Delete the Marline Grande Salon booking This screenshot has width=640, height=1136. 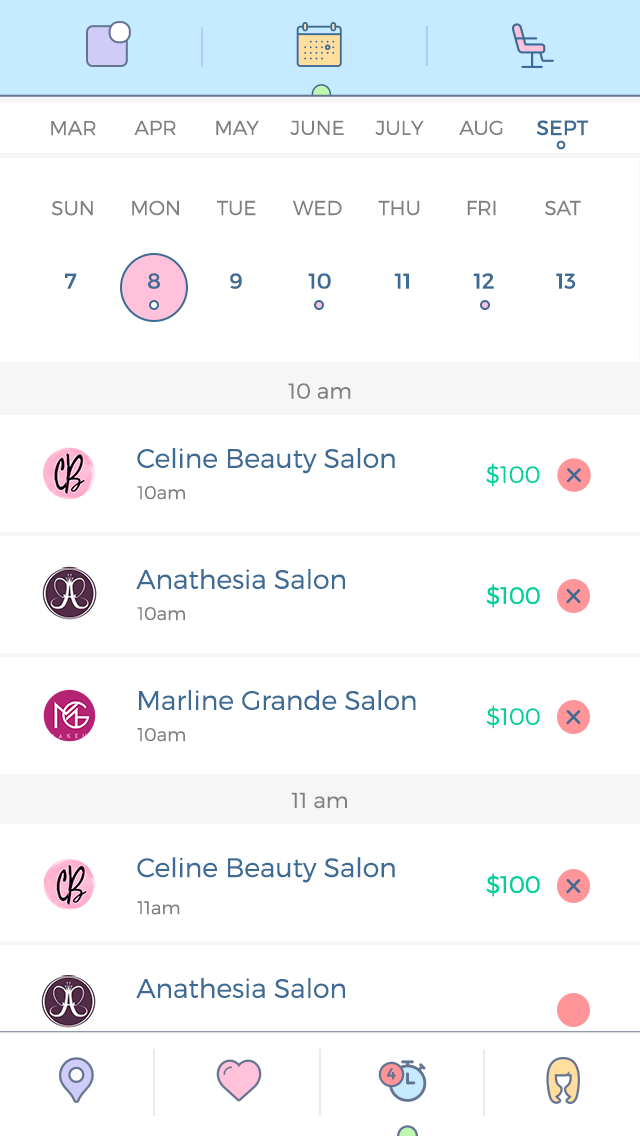tap(573, 717)
